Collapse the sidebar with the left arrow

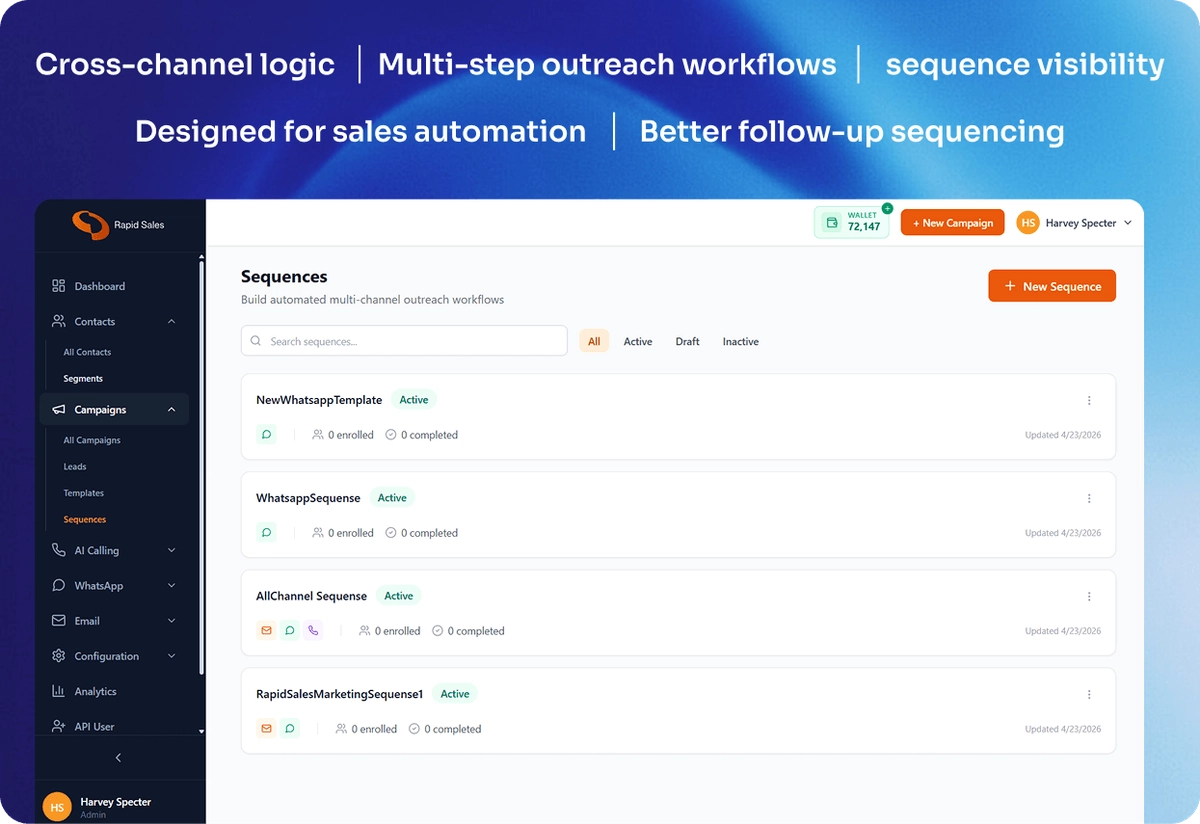[x=119, y=758]
